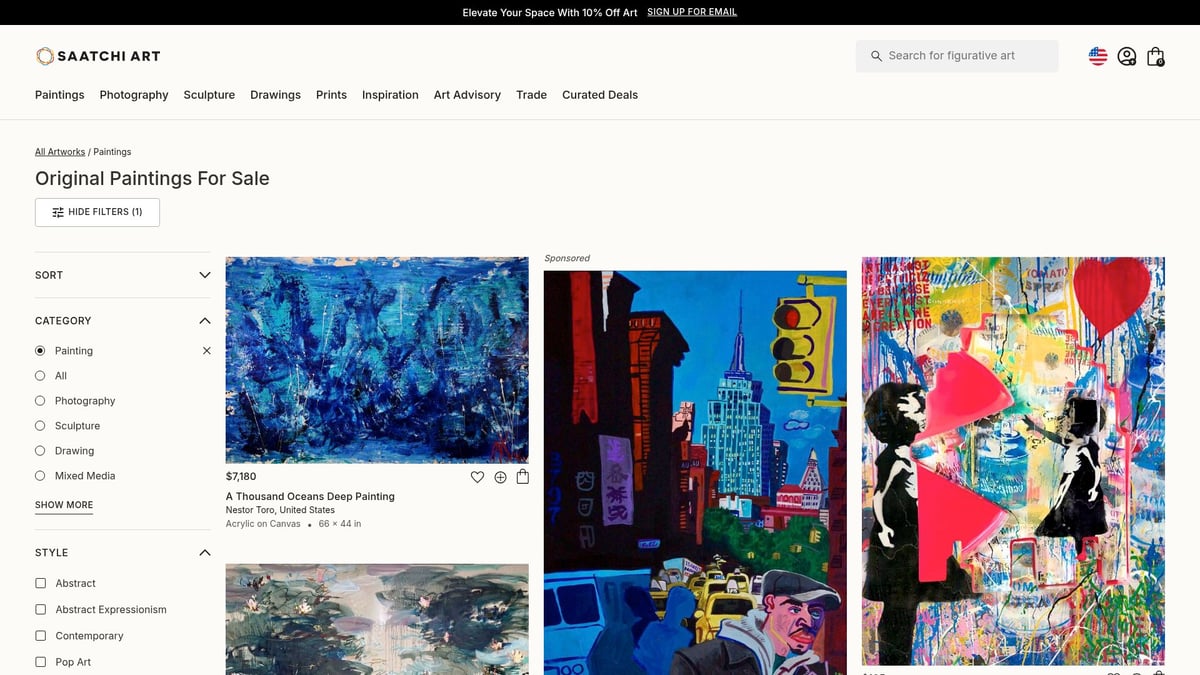Open the Prints menu
Screen dimensions: 1200x675
pos(331,95)
